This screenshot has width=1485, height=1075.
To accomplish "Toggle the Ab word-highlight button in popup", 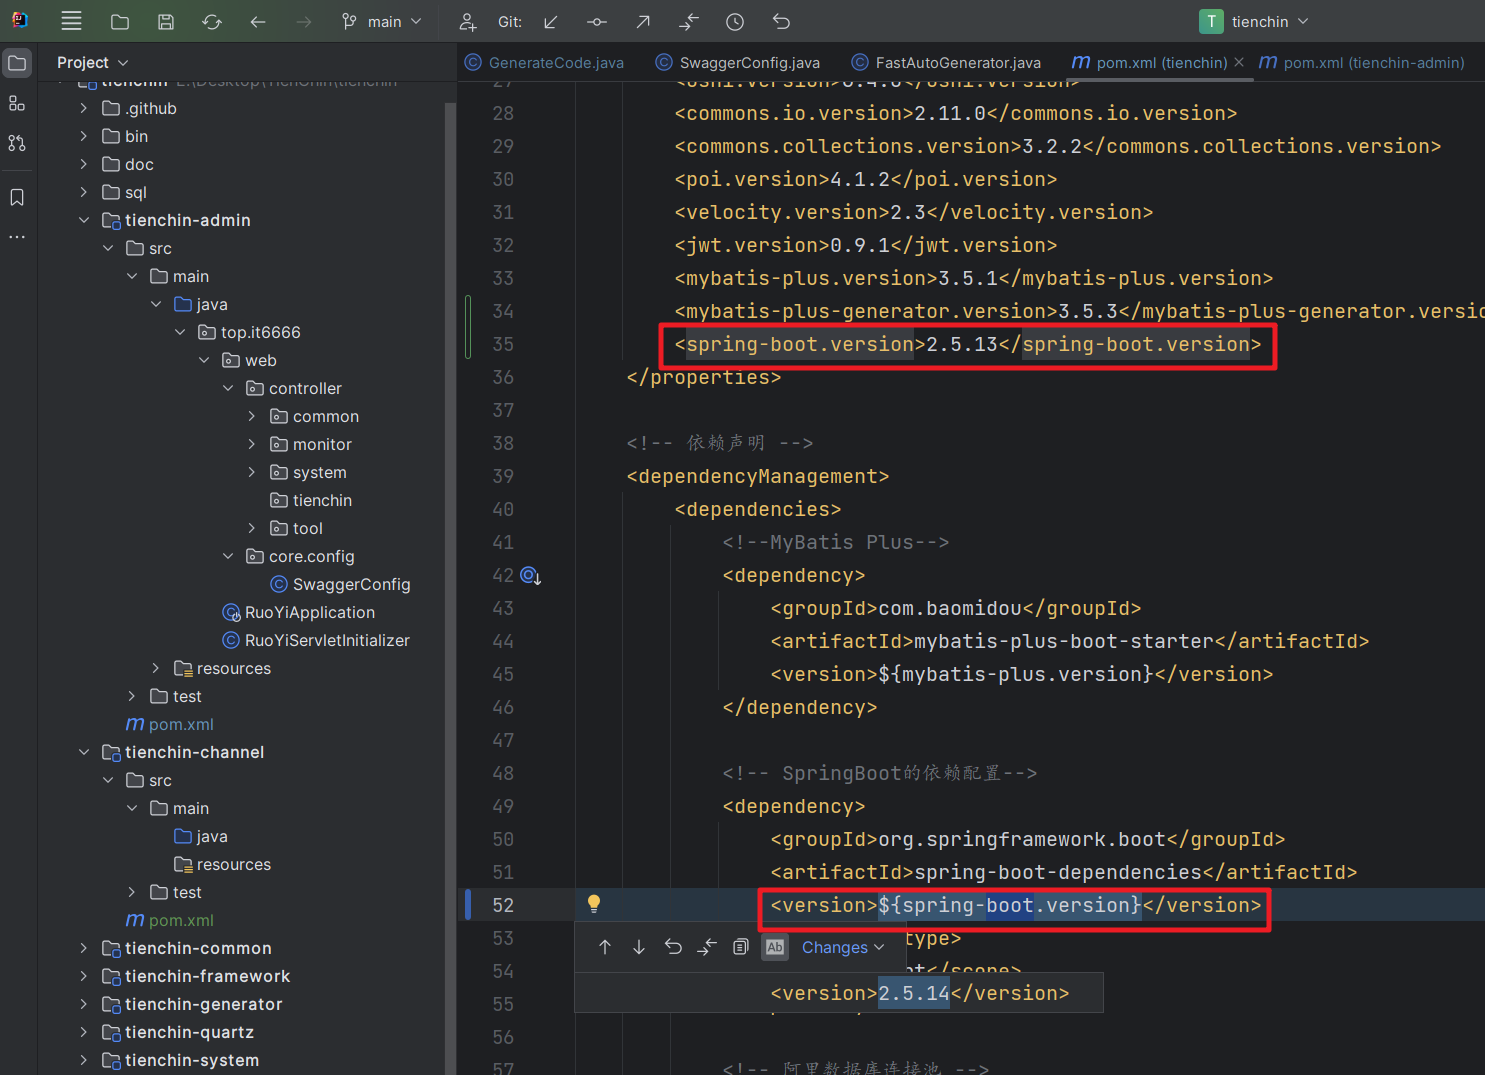I will point(775,947).
